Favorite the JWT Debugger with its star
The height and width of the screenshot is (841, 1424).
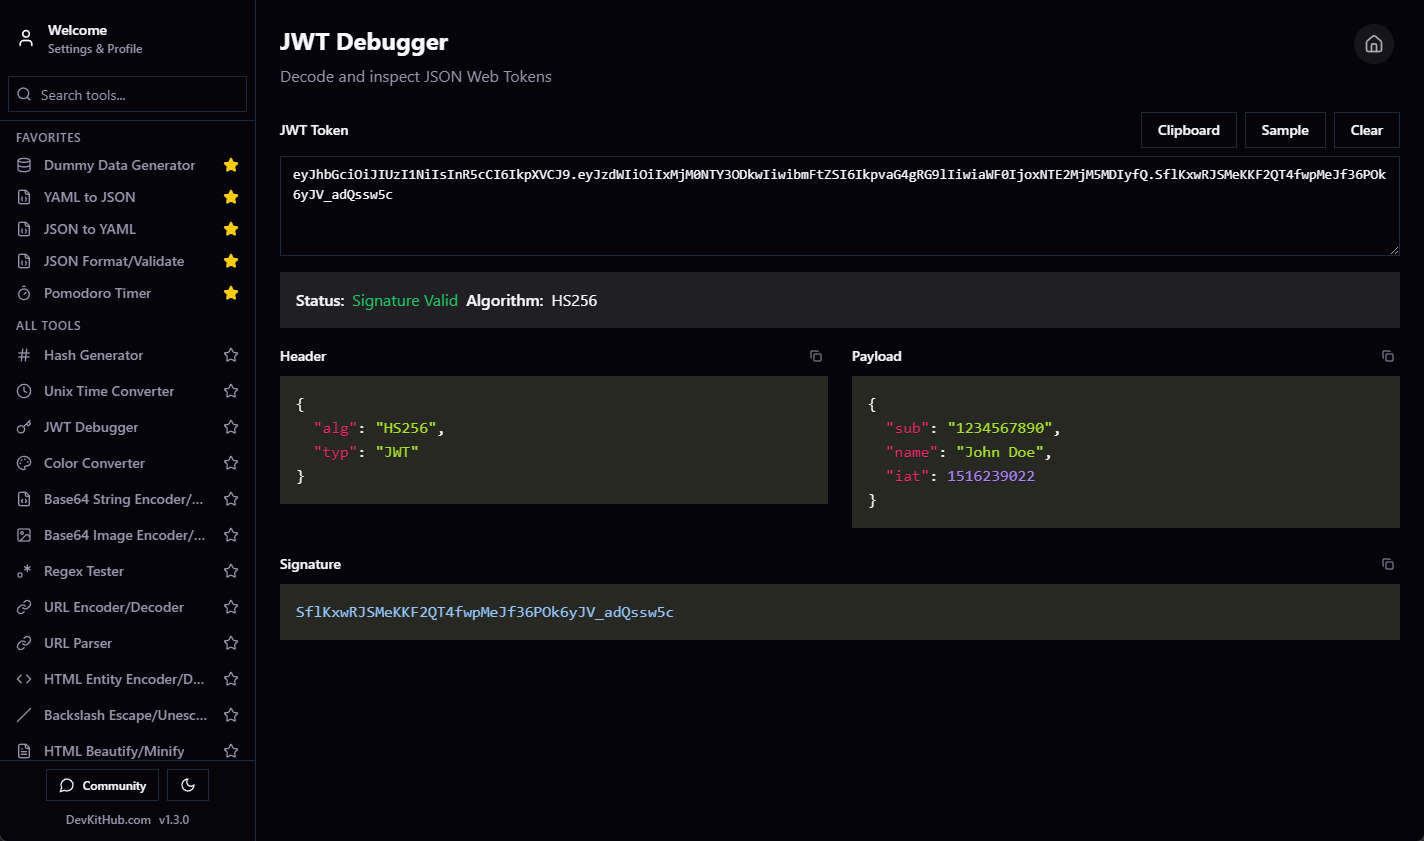coord(231,427)
